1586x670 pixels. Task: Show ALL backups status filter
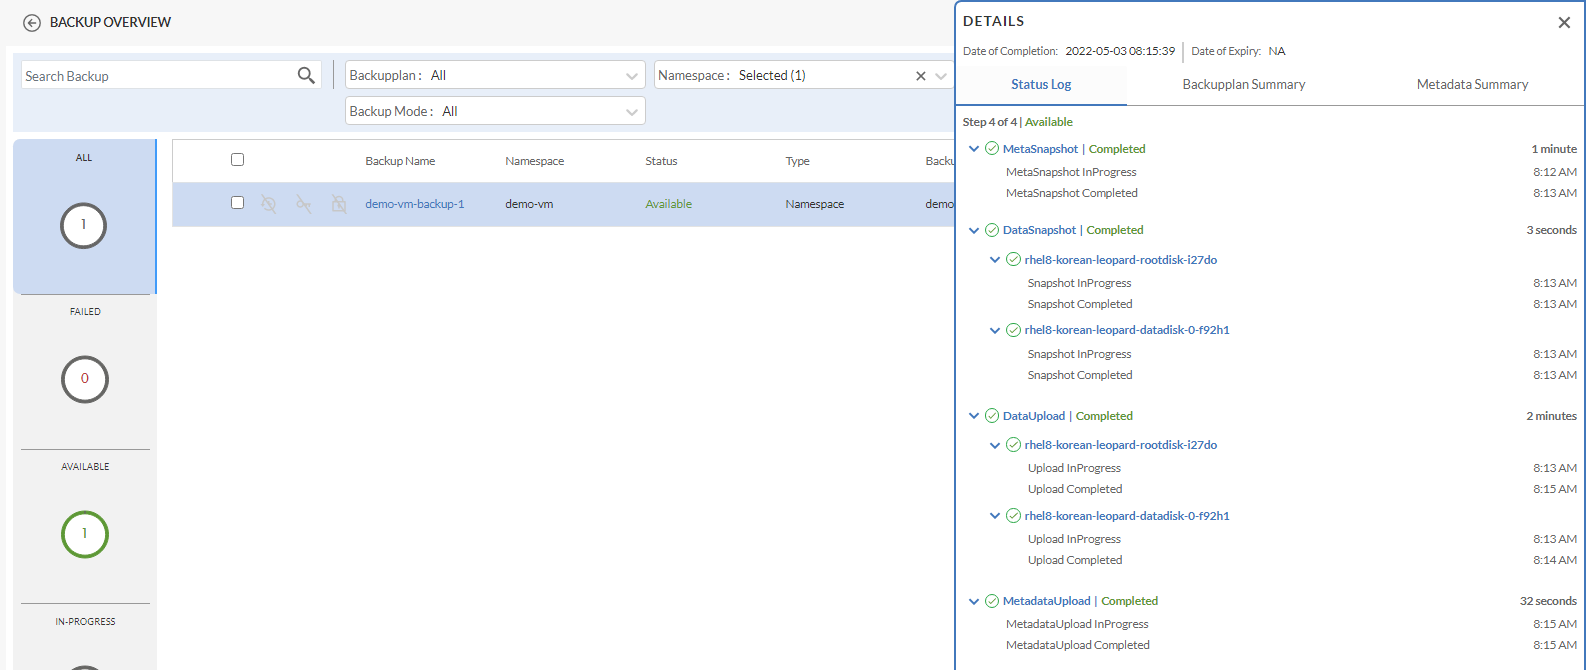[84, 216]
